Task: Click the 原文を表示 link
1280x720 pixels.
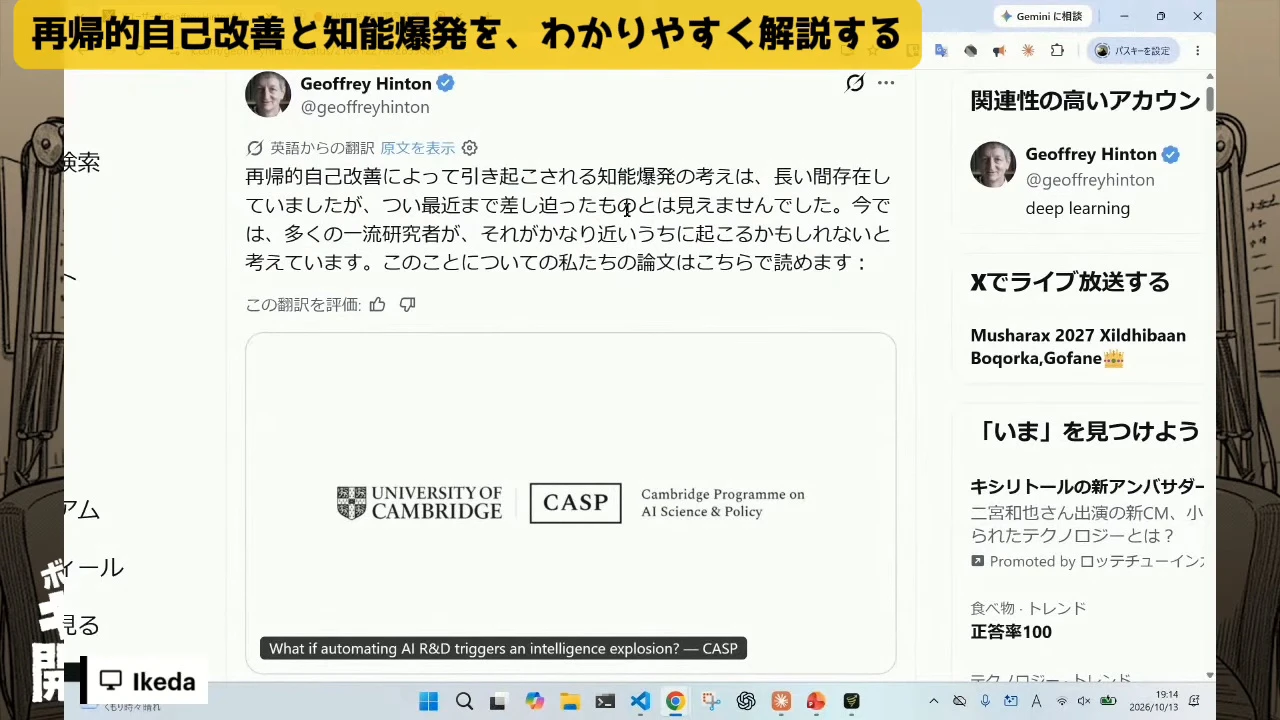Action: 417,148
